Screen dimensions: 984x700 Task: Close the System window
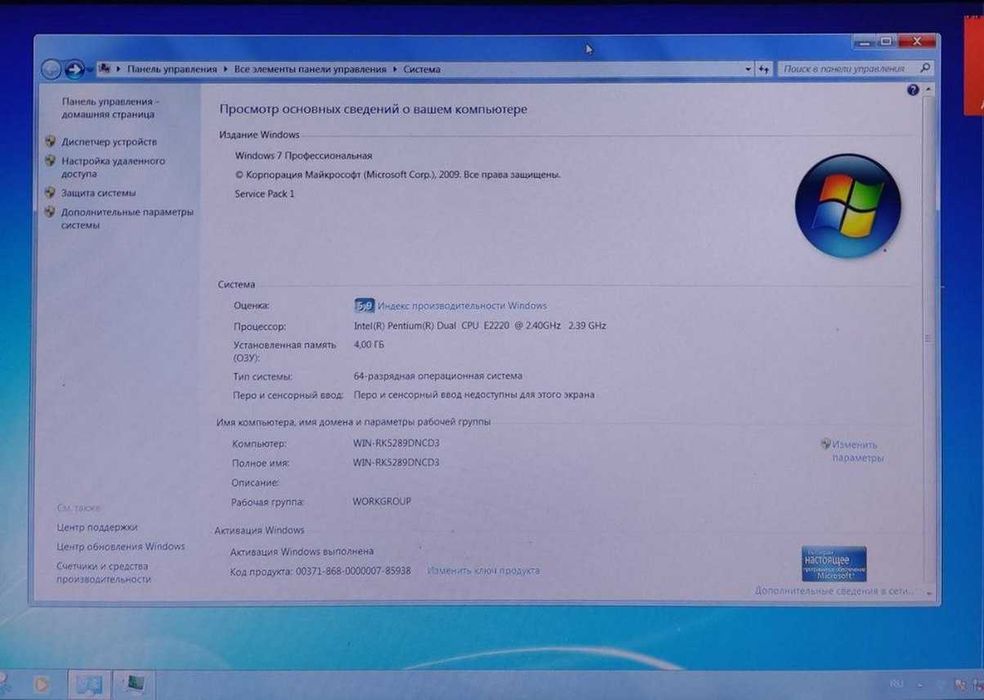(x=917, y=41)
